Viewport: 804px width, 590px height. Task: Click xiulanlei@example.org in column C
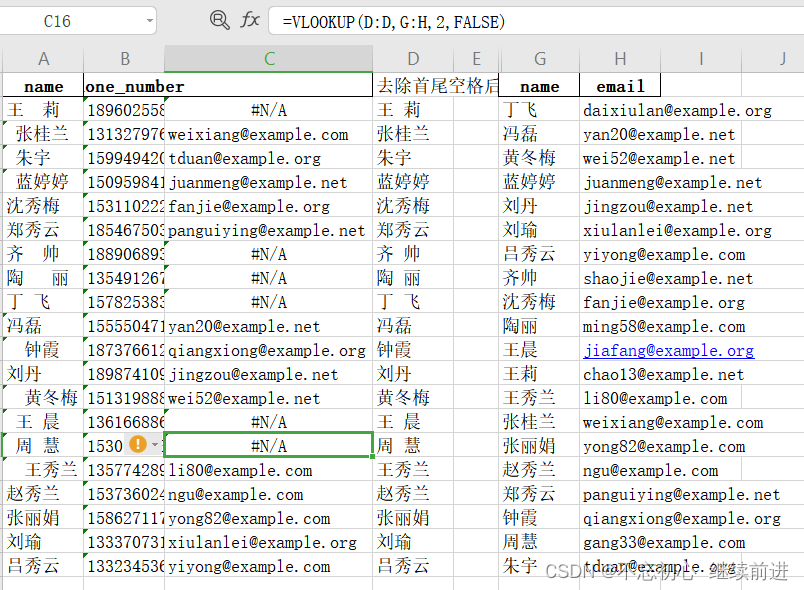(269, 543)
